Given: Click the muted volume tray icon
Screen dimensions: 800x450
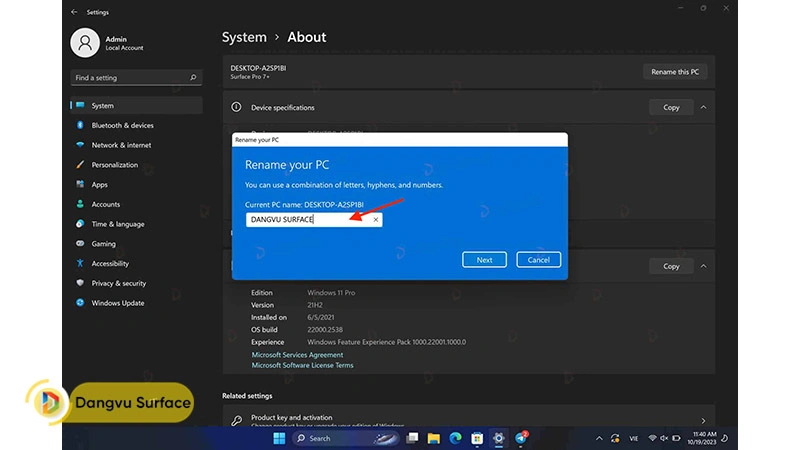Looking at the screenshot, I should point(664,438).
